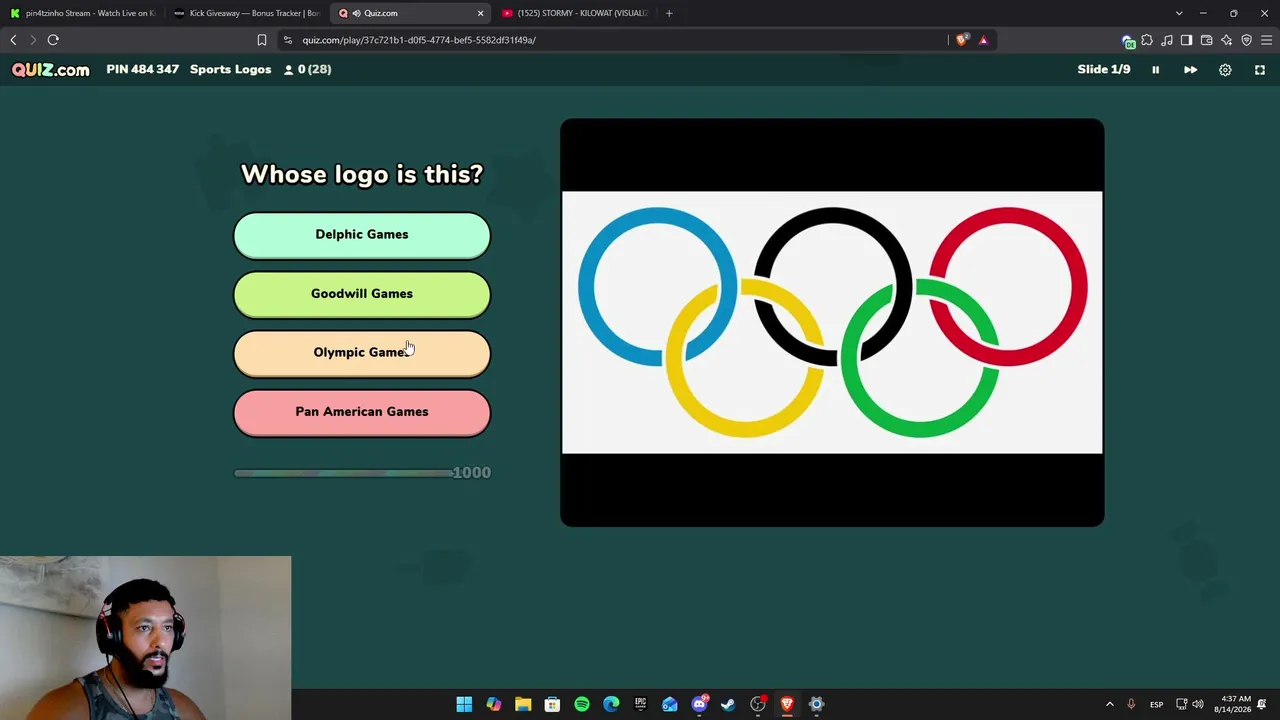Viewport: 1280px width, 720px height.
Task: Click the "Slide 1/9" counter
Action: 1104,70
